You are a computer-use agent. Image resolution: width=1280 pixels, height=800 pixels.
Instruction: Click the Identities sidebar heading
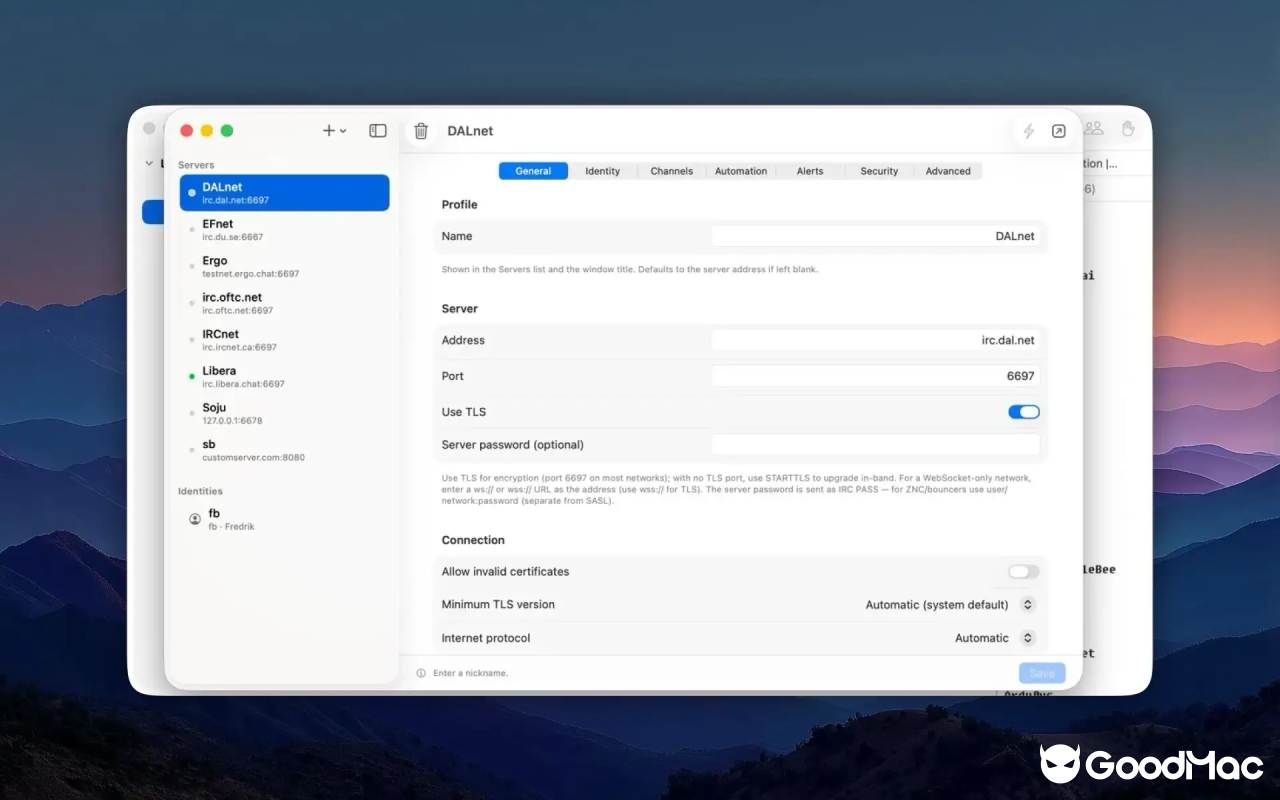point(200,491)
